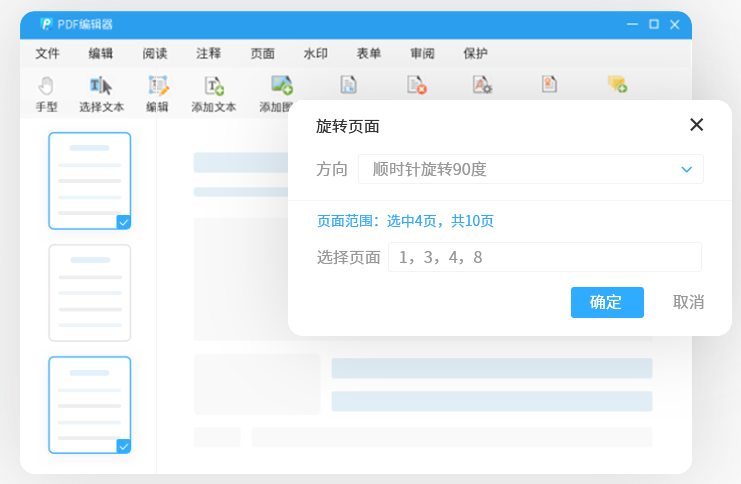Open the 注释 menu

coord(208,53)
